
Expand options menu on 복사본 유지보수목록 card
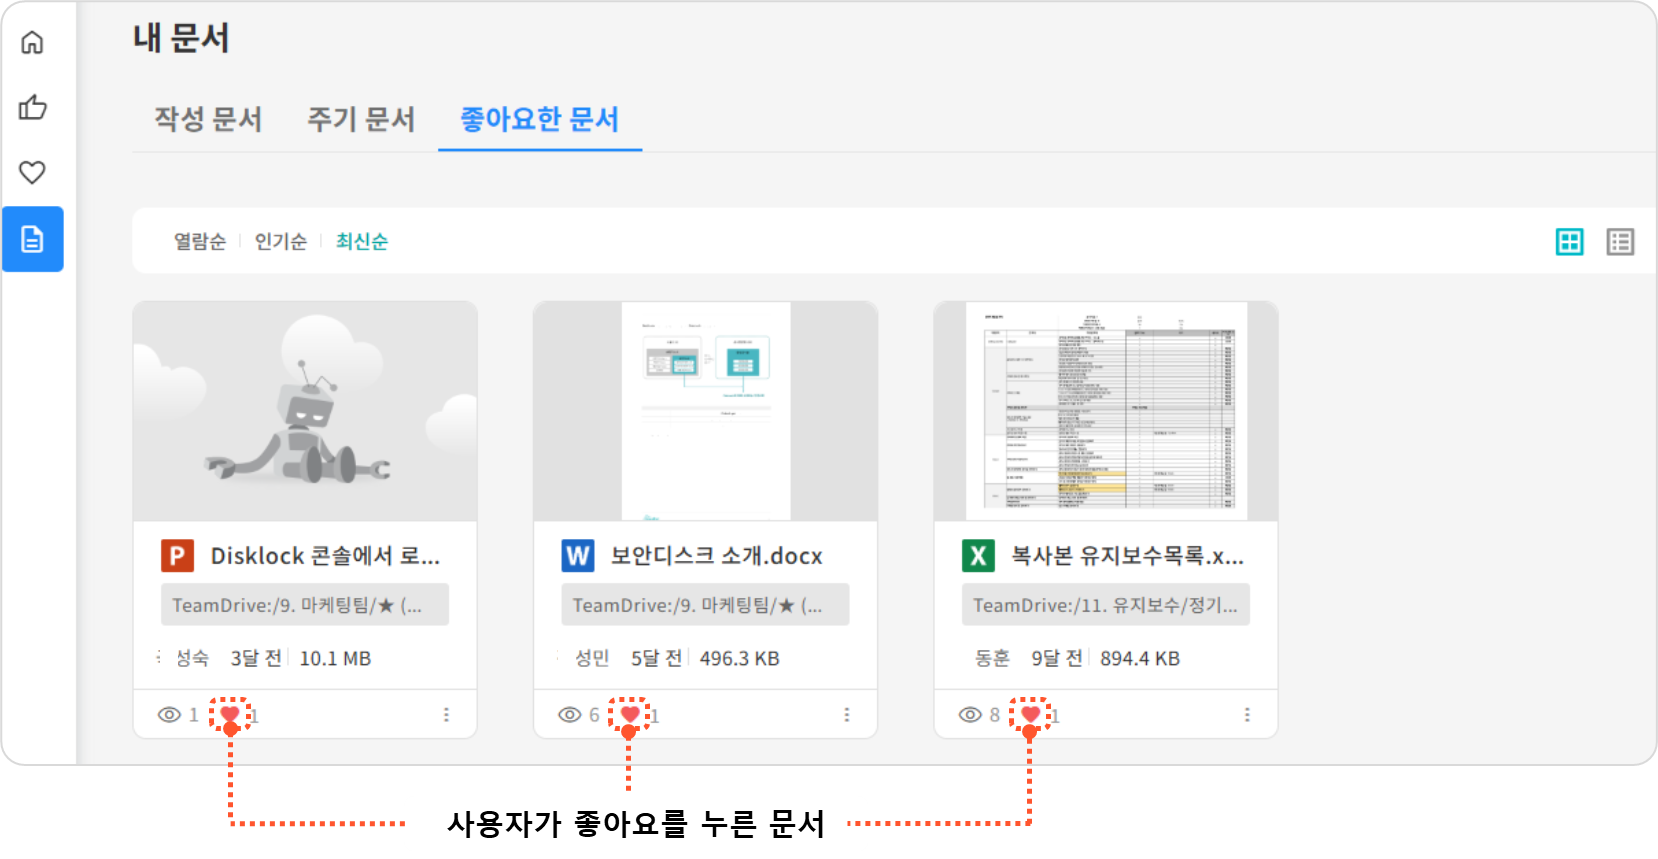1246,715
